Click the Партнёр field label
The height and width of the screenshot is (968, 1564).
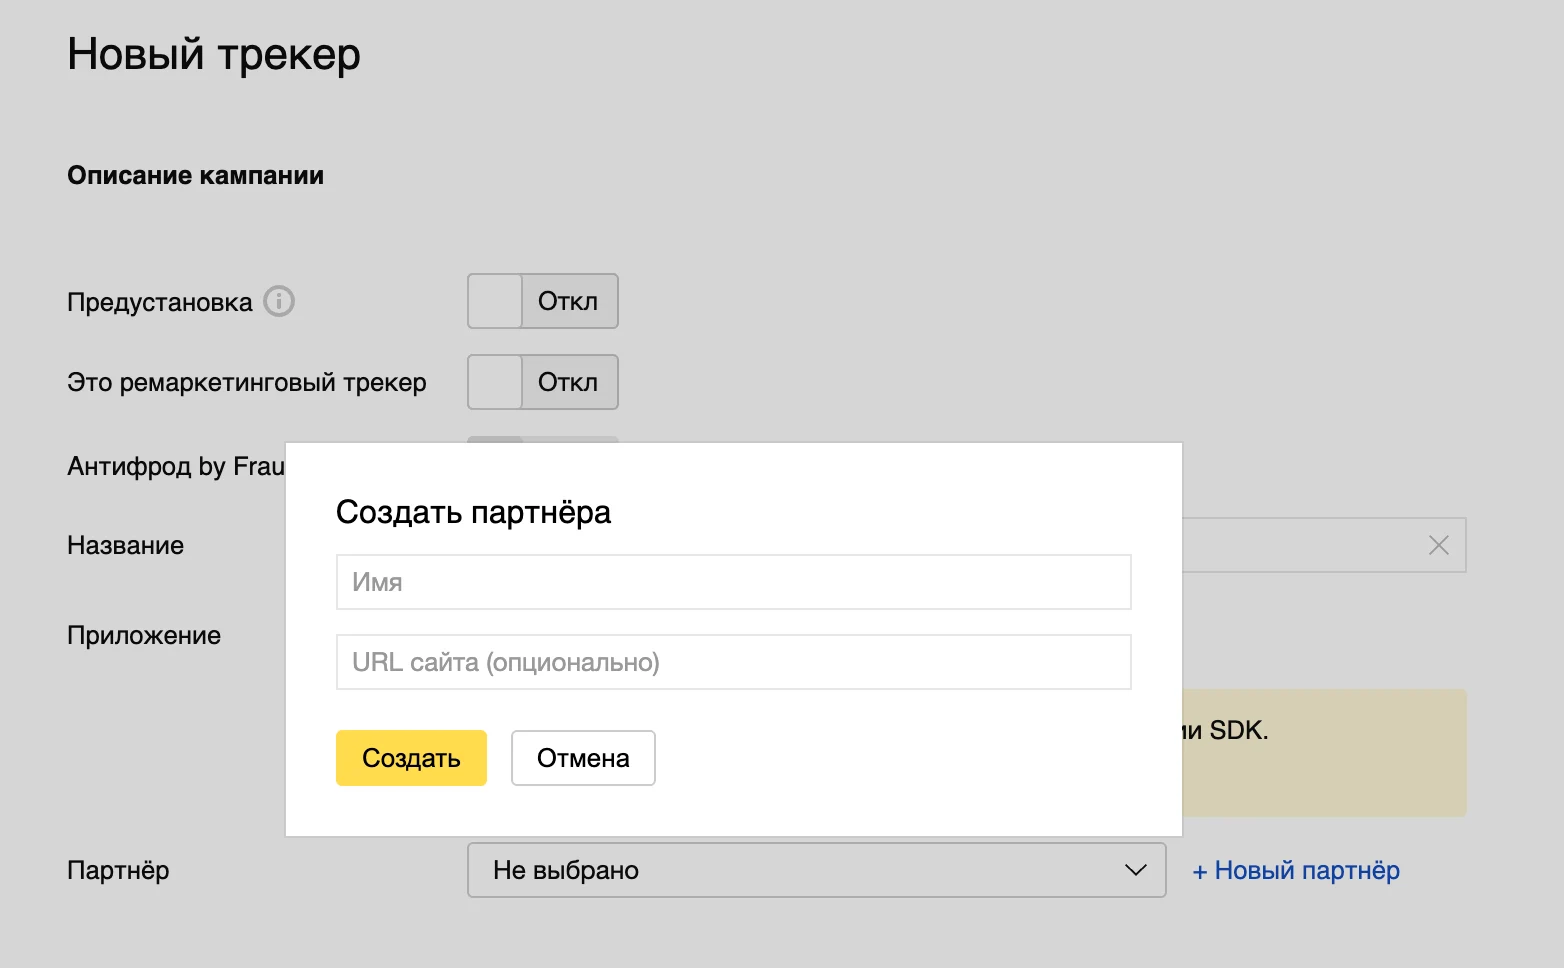pos(117,870)
